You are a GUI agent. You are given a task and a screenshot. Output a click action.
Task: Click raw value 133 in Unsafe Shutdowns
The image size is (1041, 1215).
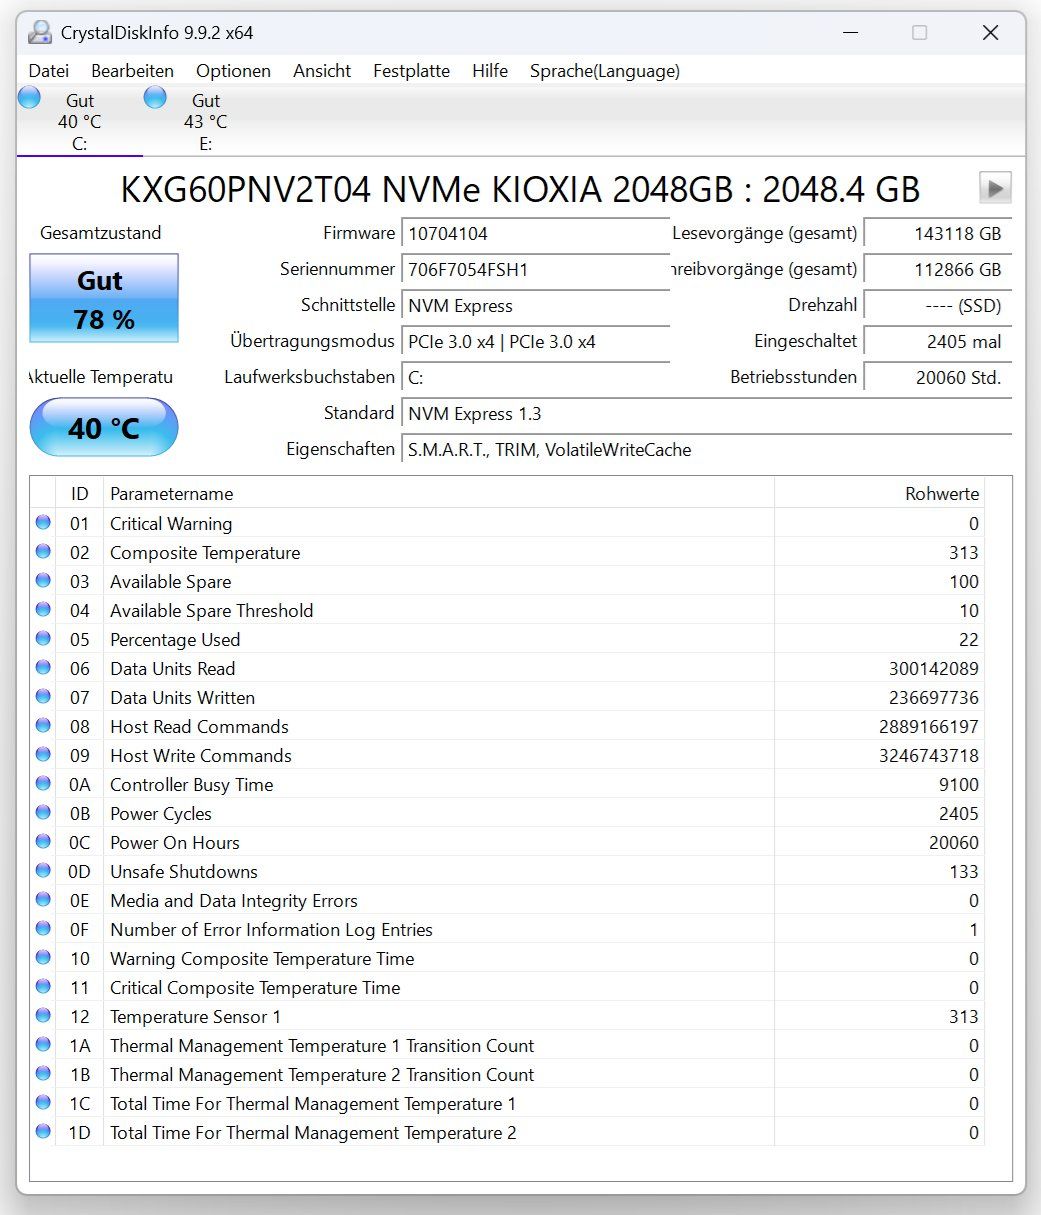[x=964, y=871]
